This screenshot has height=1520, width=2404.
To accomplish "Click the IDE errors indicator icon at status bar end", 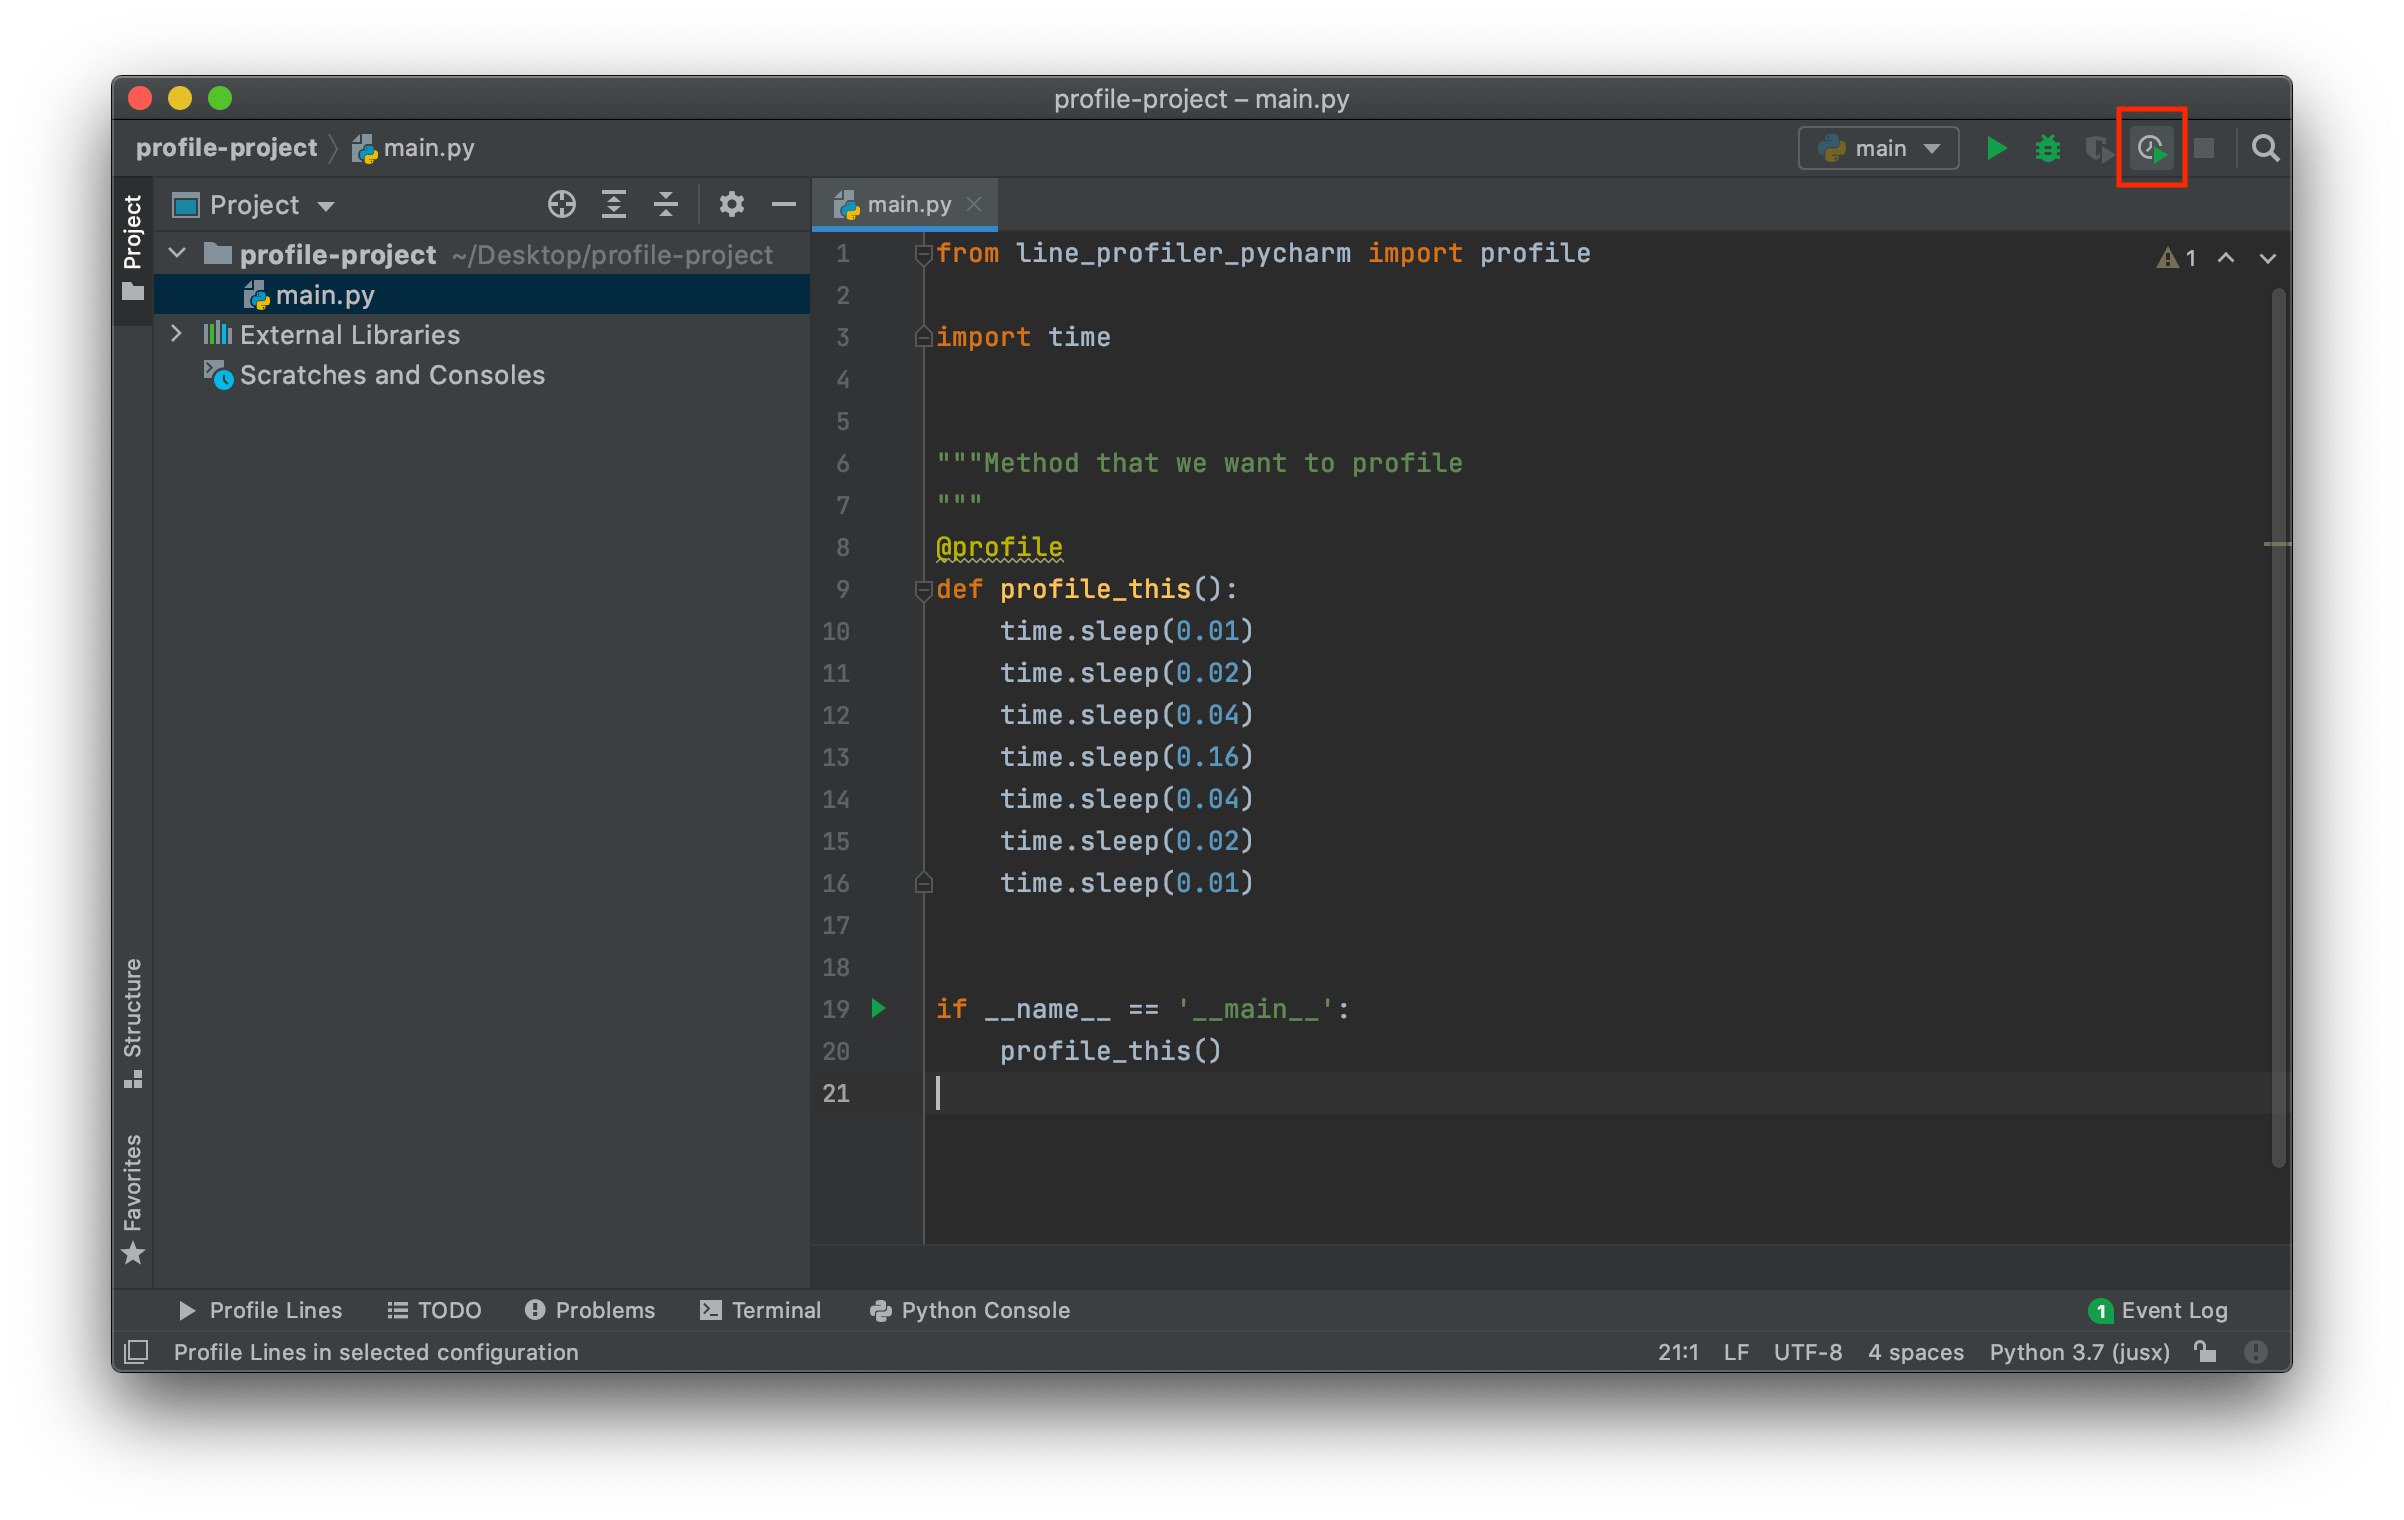I will 2255,1352.
